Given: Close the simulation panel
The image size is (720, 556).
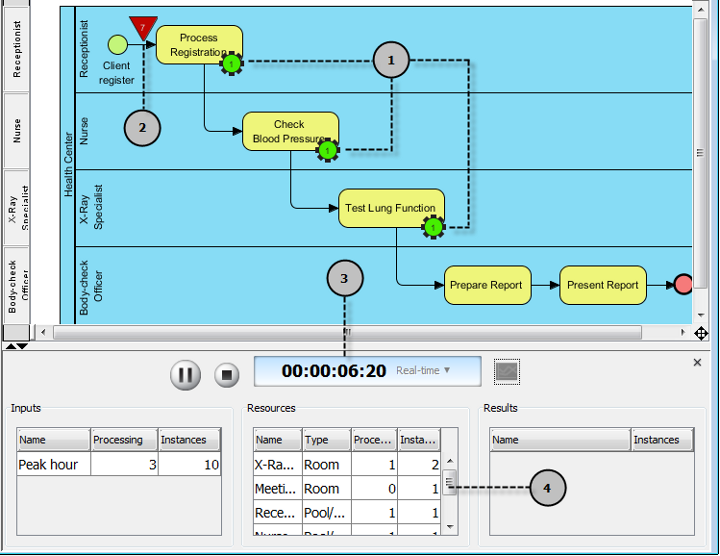Looking at the screenshot, I should [x=697, y=363].
